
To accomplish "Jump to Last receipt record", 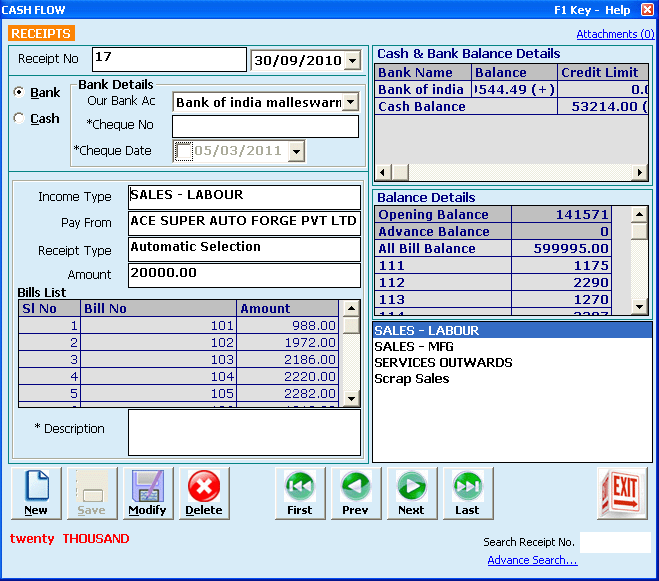I will [468, 493].
